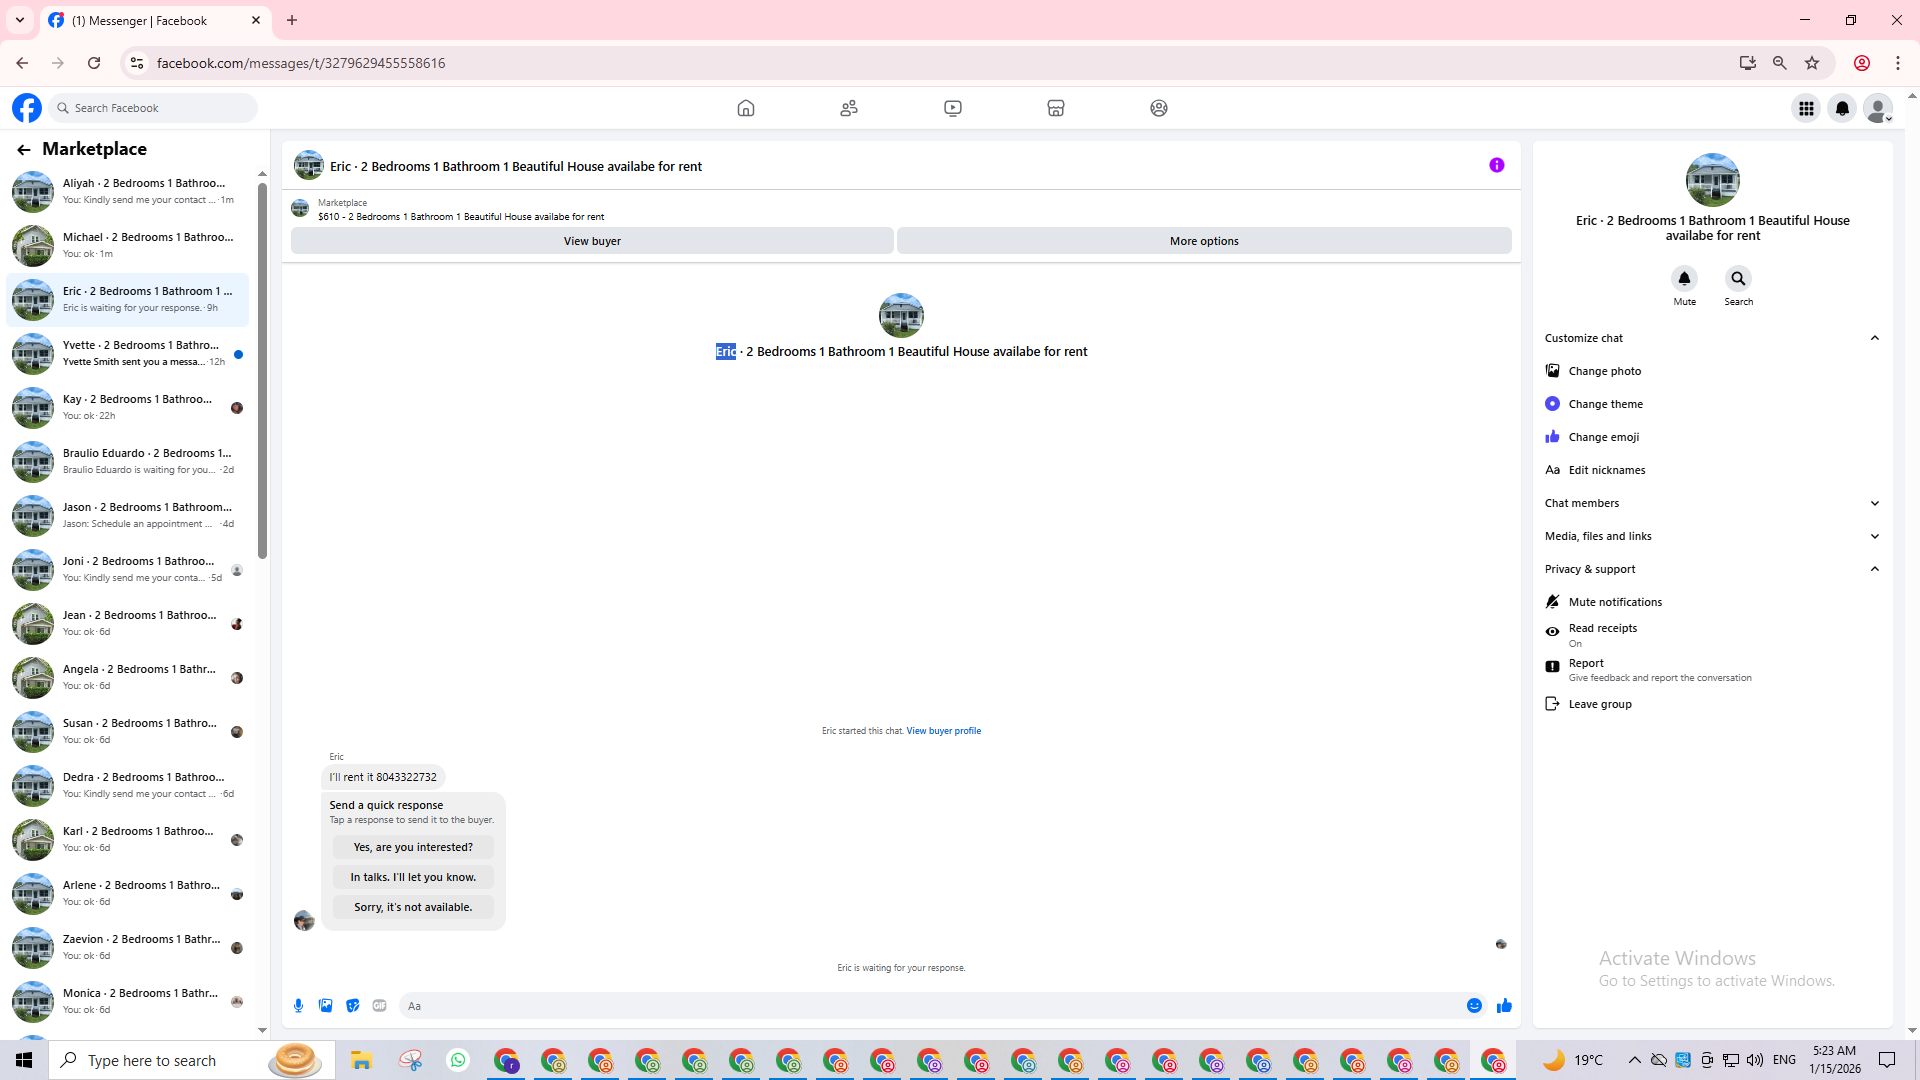Click the message input field

(x=930, y=1006)
